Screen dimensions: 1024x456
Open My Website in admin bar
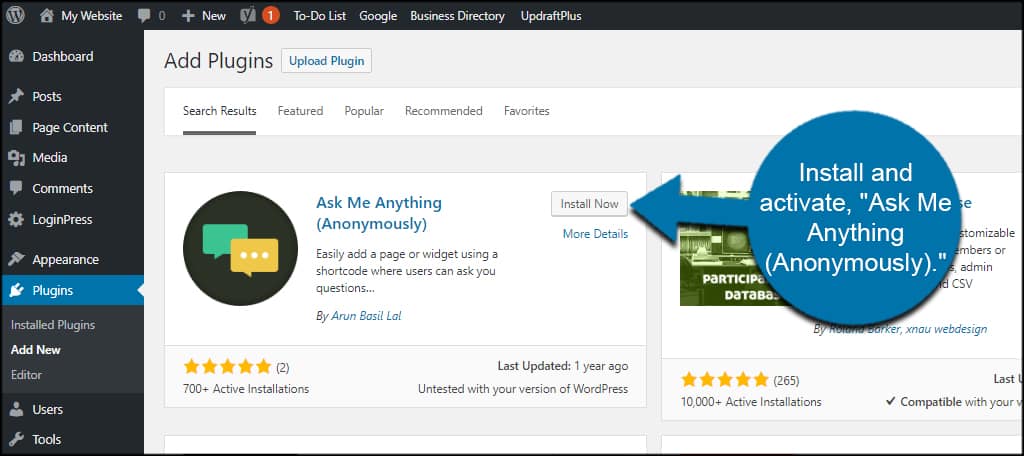[x=91, y=16]
